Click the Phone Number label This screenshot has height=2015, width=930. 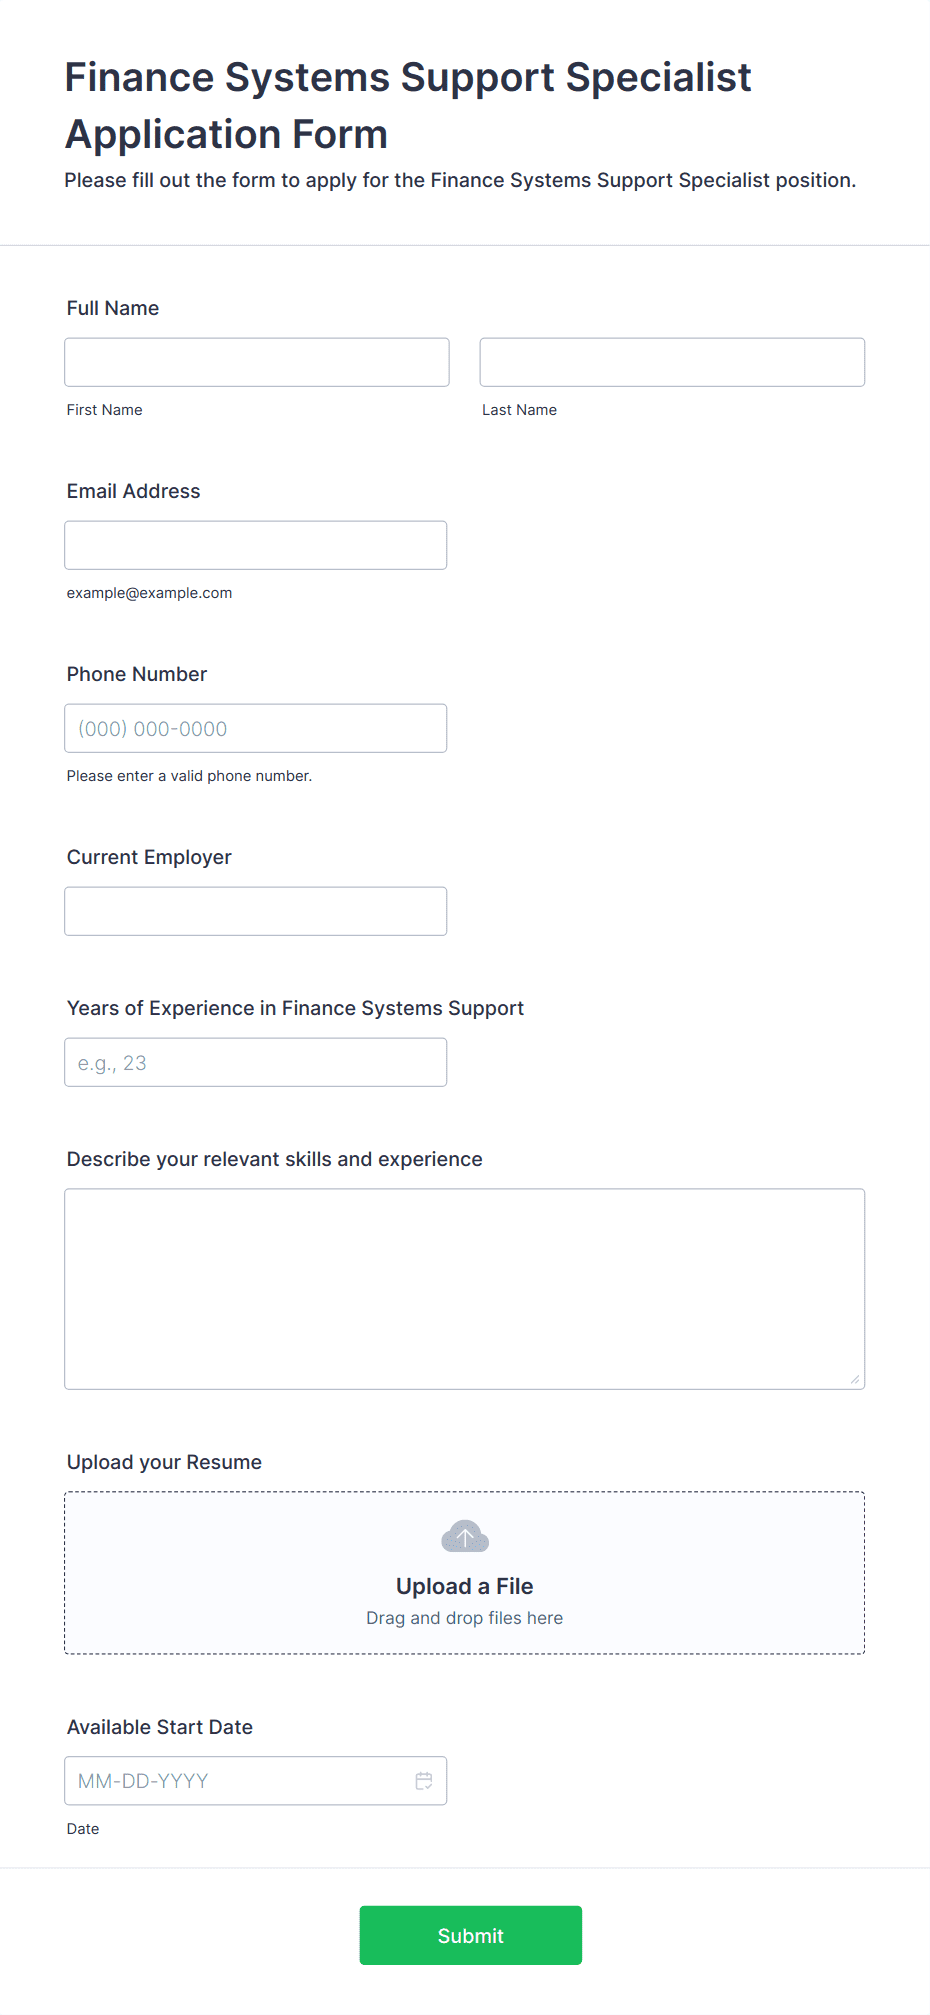pos(137,674)
